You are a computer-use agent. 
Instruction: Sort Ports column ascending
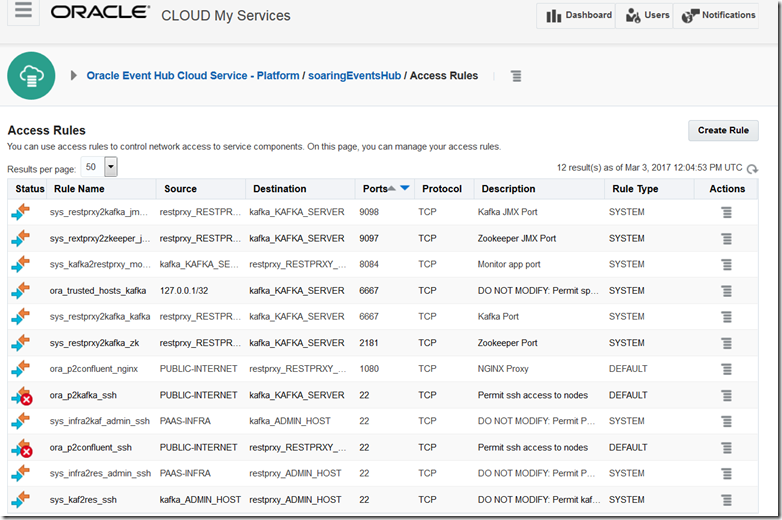pos(392,188)
